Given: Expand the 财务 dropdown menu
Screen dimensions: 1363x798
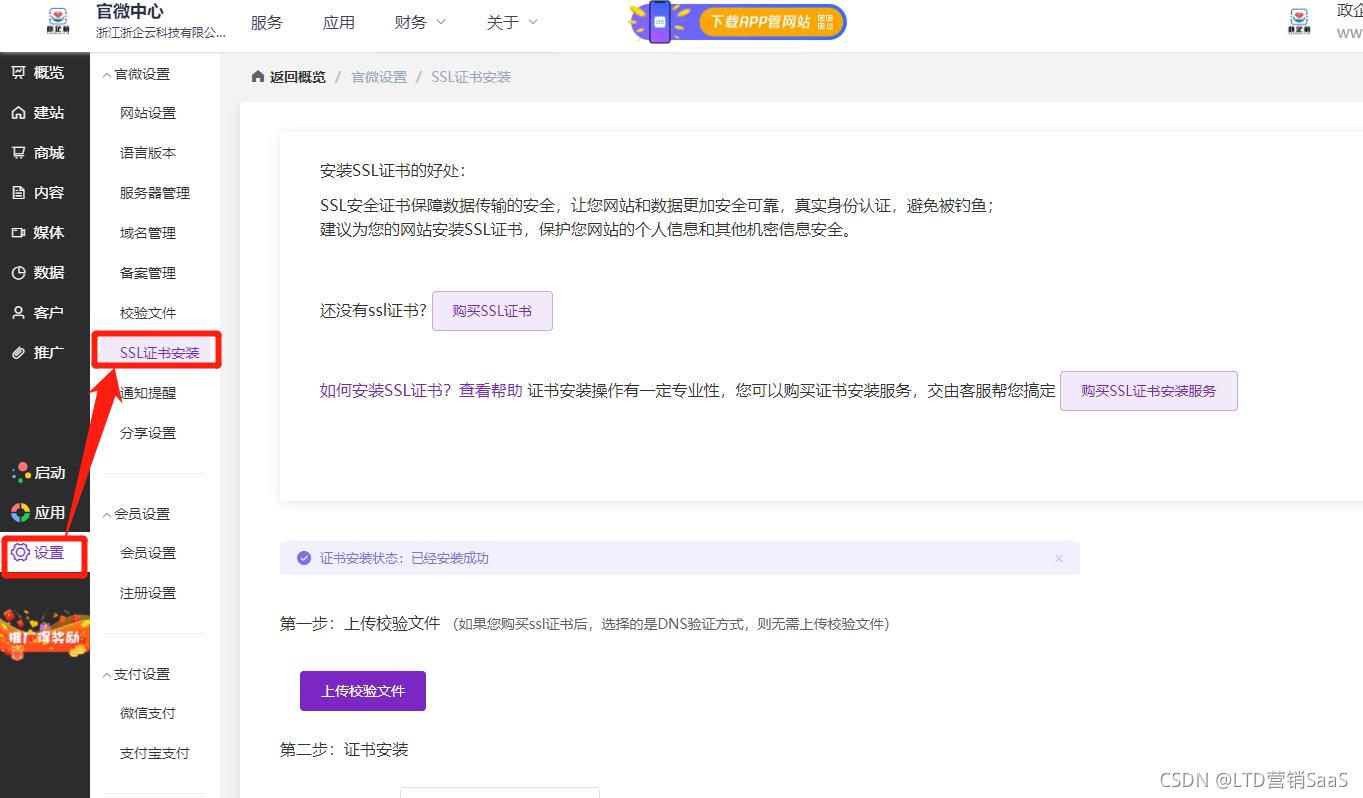Looking at the screenshot, I should (418, 21).
